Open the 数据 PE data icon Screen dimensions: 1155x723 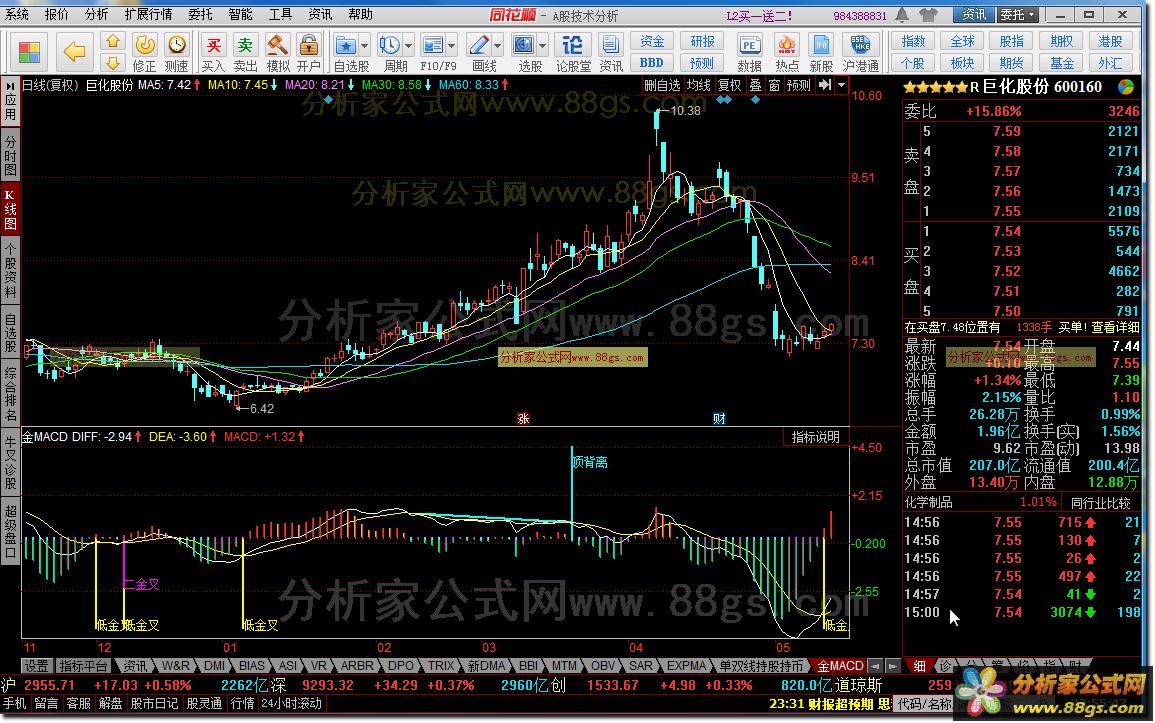click(x=750, y=52)
